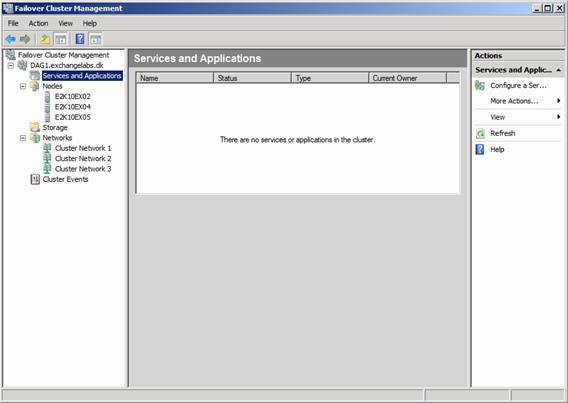Viewport: 568px width, 403px height.
Task: Open the File menu
Action: pos(13,23)
